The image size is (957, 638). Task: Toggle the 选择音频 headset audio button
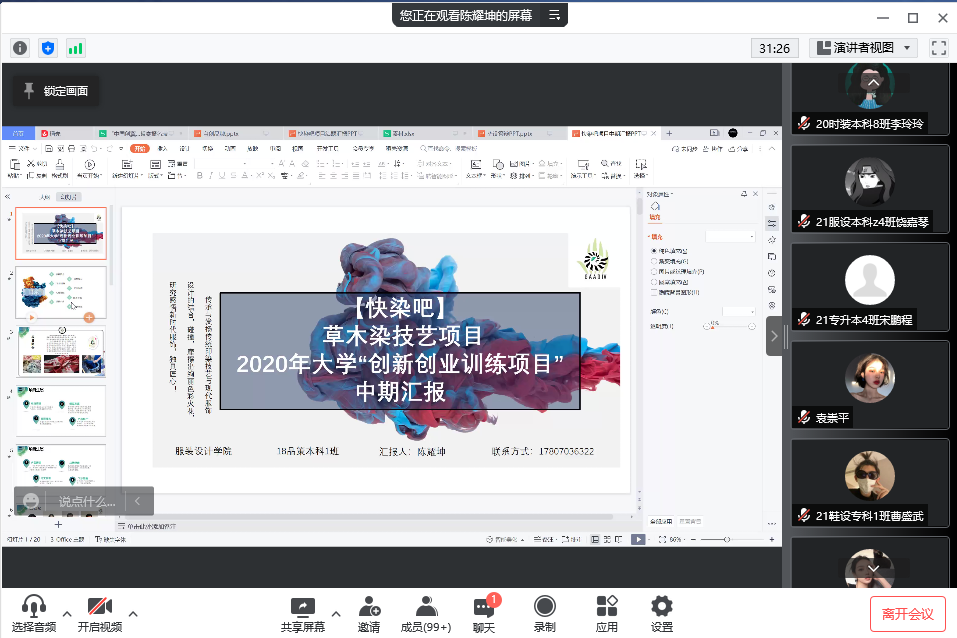click(34, 612)
